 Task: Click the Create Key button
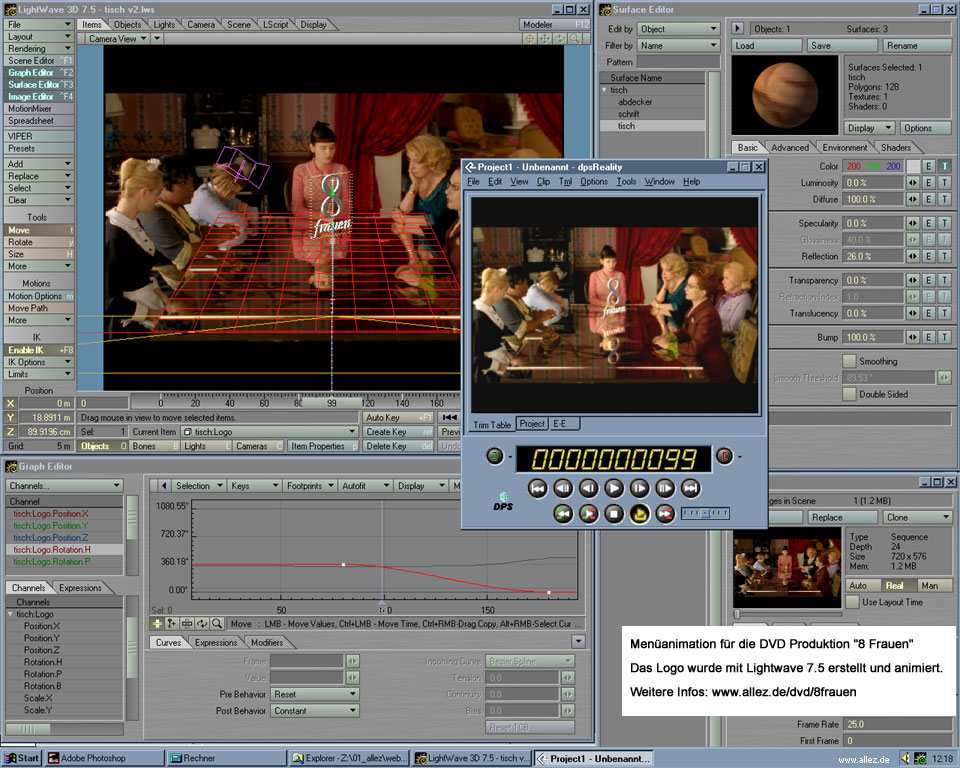398,432
